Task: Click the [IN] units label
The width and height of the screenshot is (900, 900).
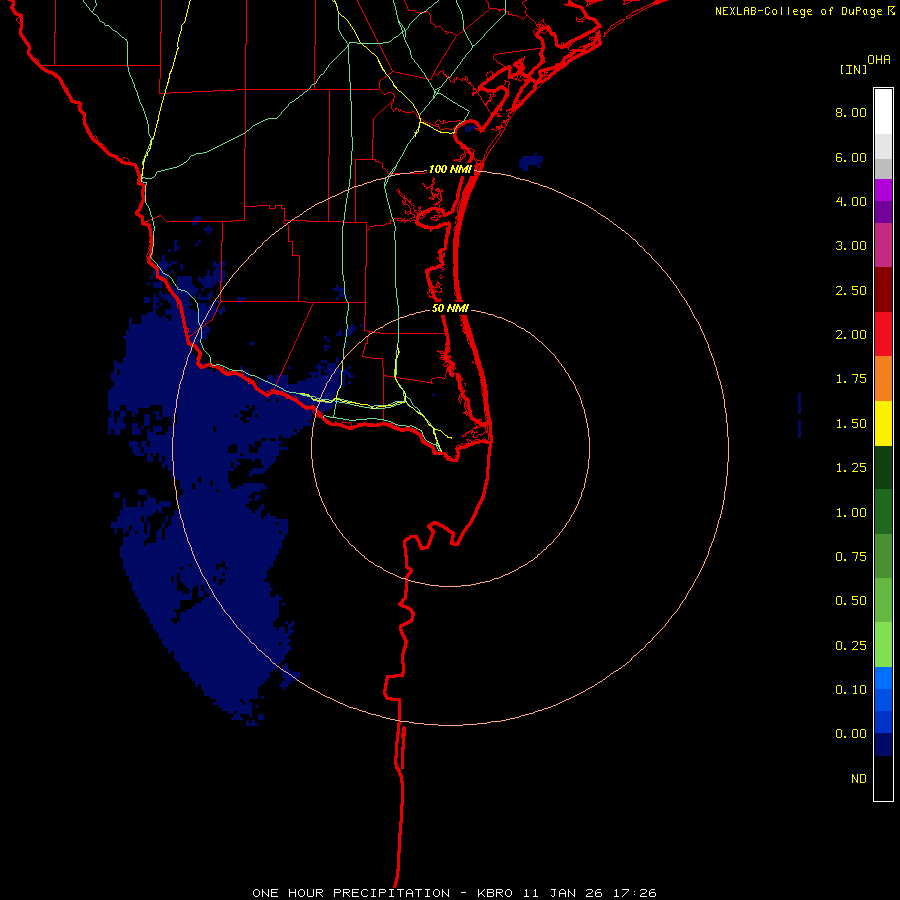Action: [x=854, y=69]
